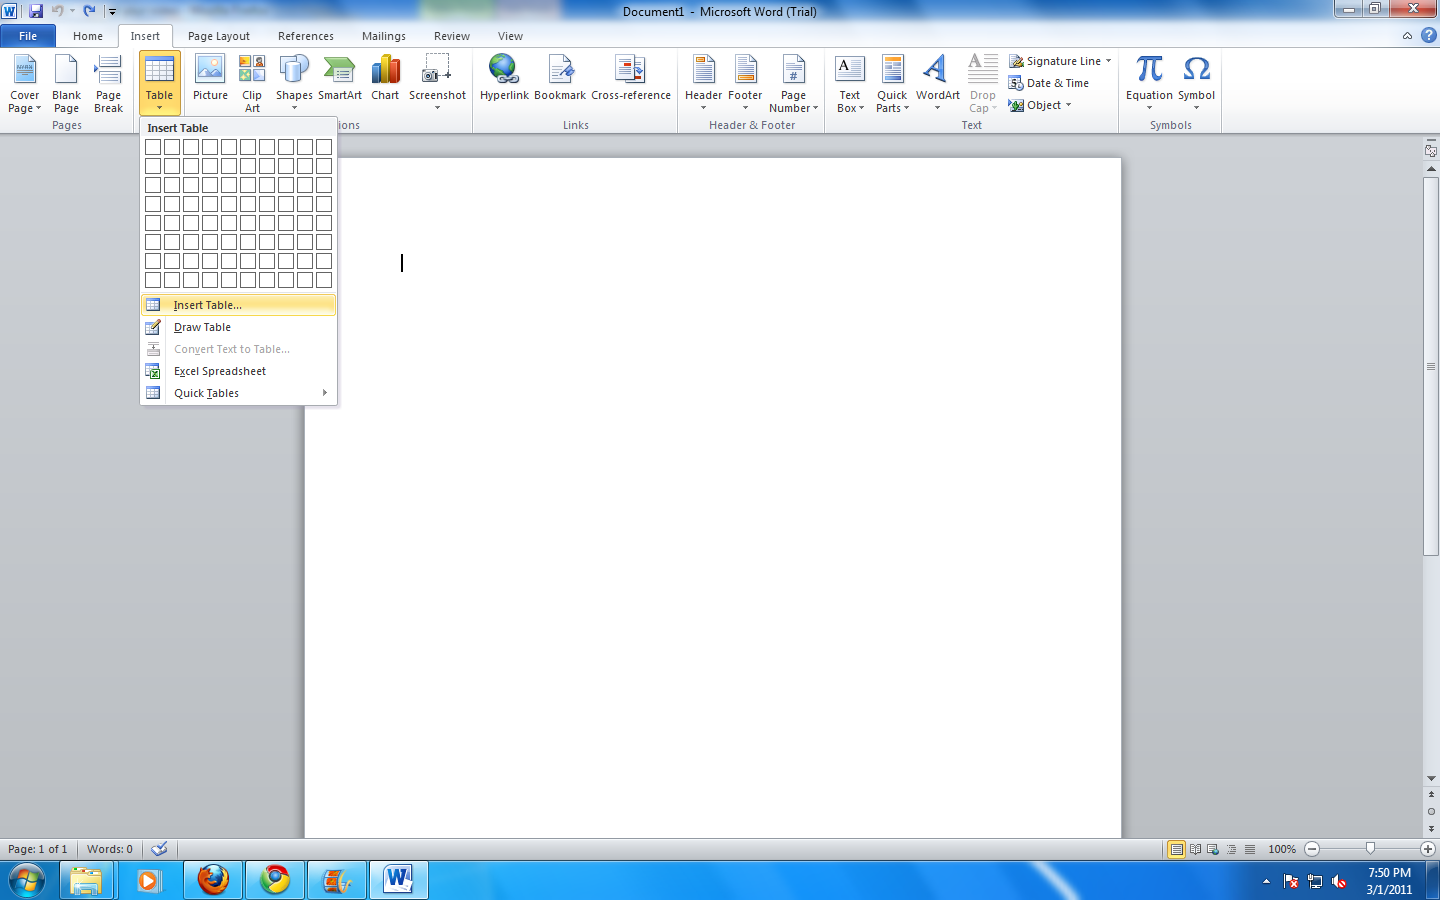Click the Hyperlink icon
Image resolution: width=1440 pixels, height=900 pixels.
[504, 79]
